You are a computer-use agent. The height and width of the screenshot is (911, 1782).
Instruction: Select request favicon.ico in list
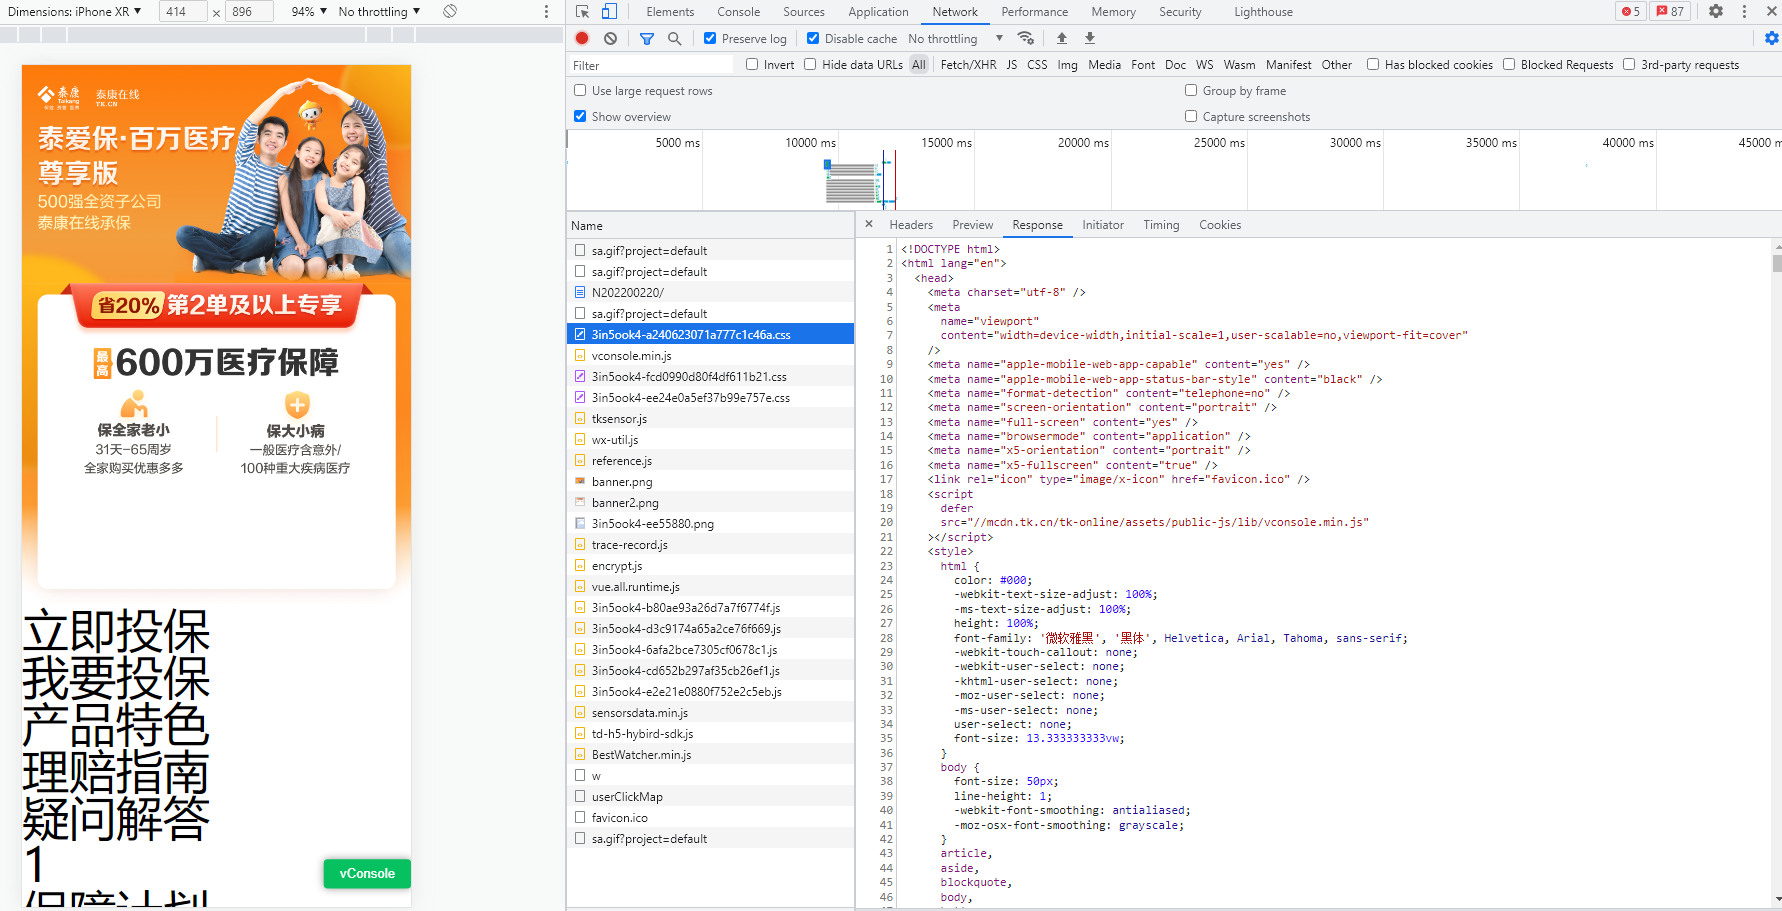click(710, 817)
